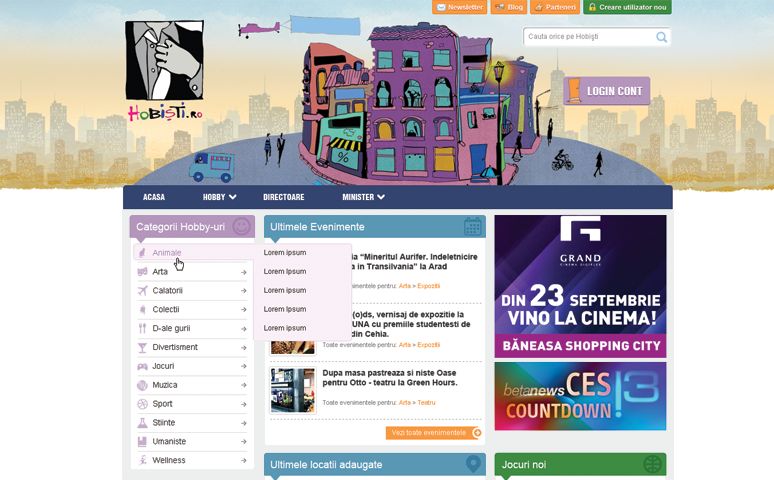Image resolution: width=774 pixels, height=480 pixels.
Task: Open the Acasa menu item
Action: click(x=154, y=197)
